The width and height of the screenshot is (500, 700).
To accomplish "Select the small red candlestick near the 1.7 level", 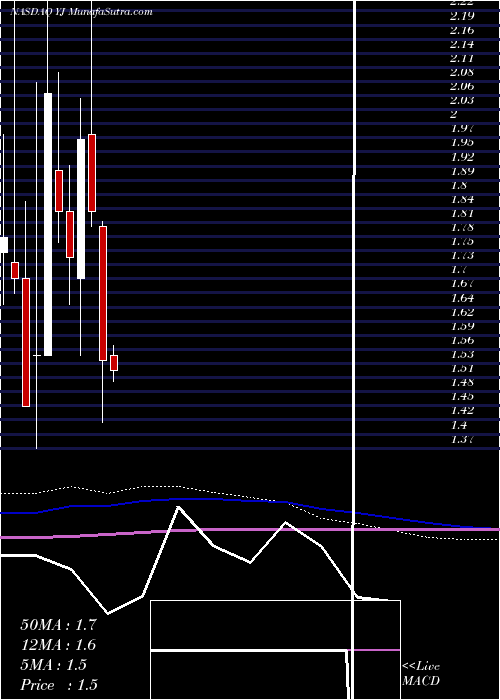I will [x=15, y=271].
